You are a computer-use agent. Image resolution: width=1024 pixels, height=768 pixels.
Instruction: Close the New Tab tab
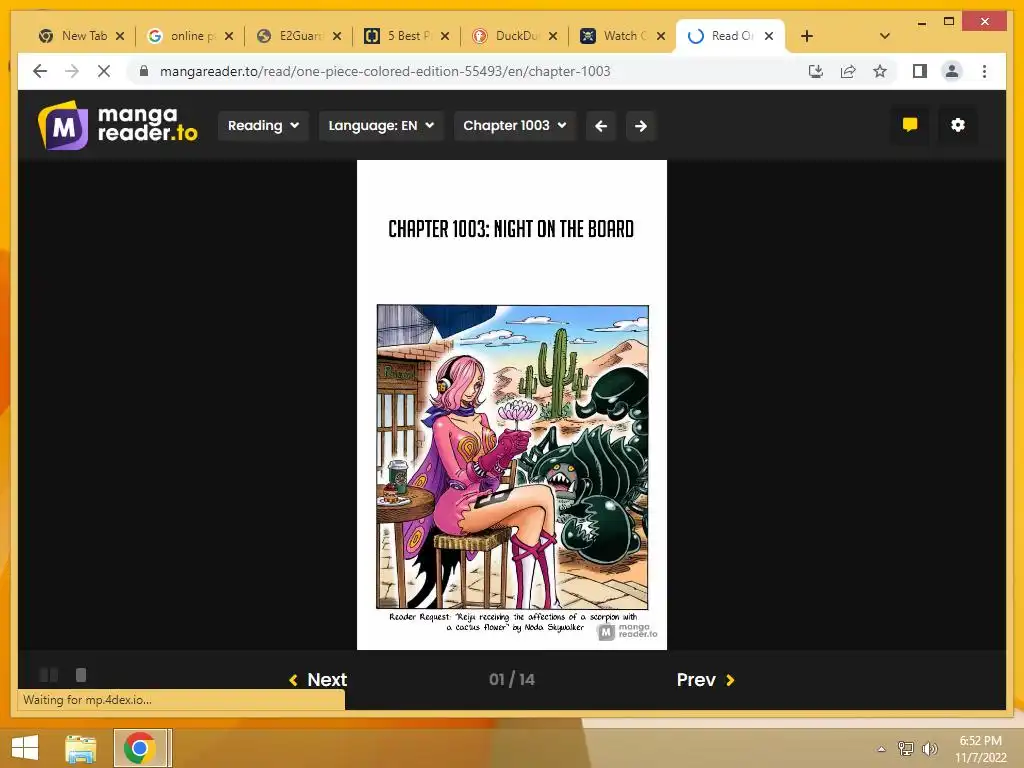pyautogui.click(x=120, y=36)
